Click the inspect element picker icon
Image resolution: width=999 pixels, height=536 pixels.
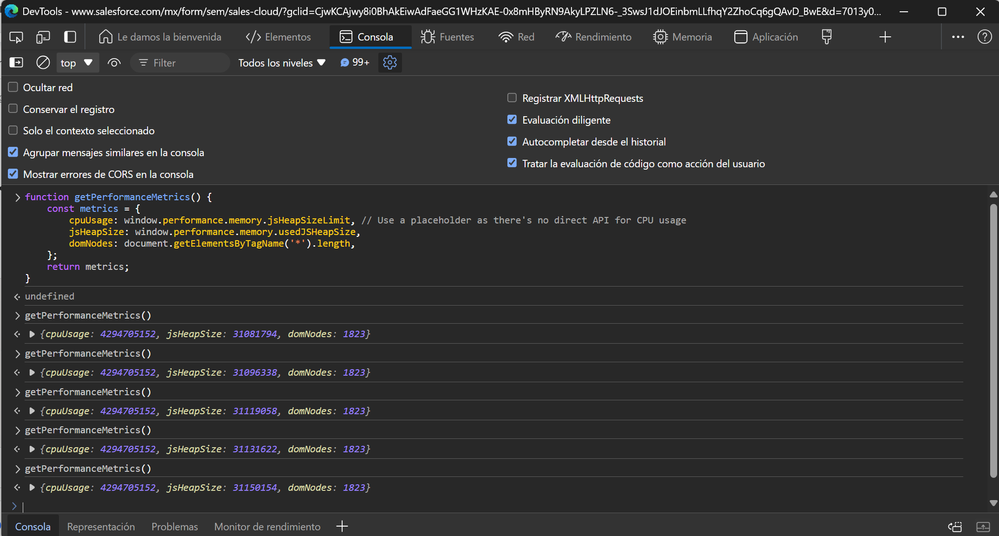(17, 37)
